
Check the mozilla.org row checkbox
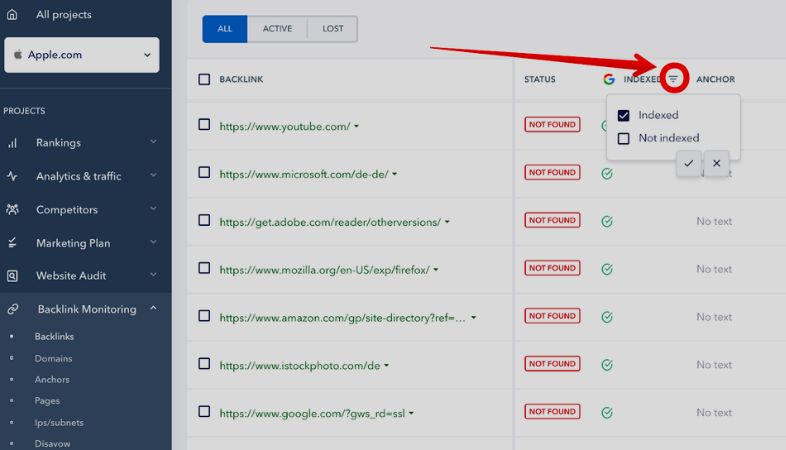[204, 268]
